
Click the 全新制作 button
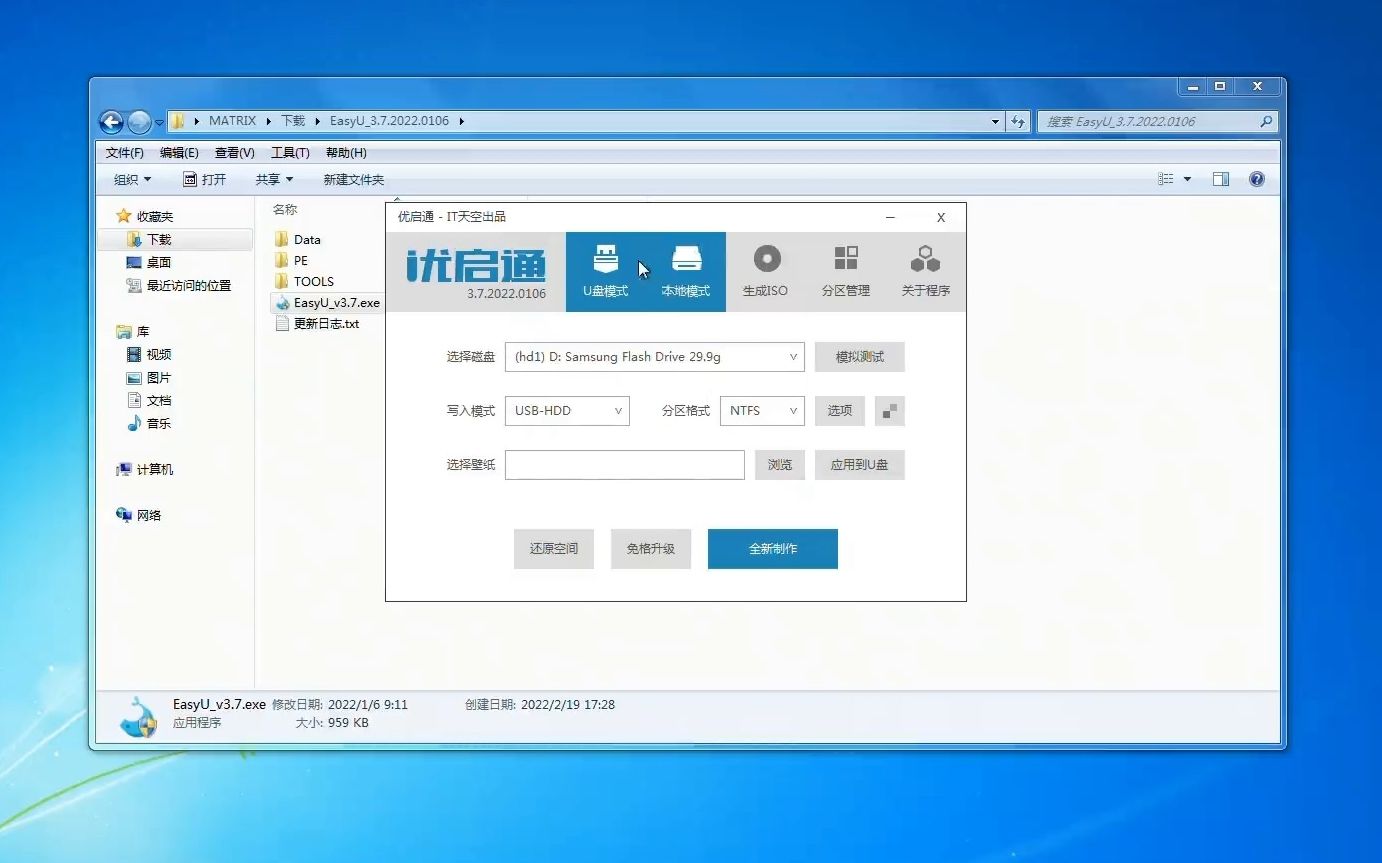(773, 549)
